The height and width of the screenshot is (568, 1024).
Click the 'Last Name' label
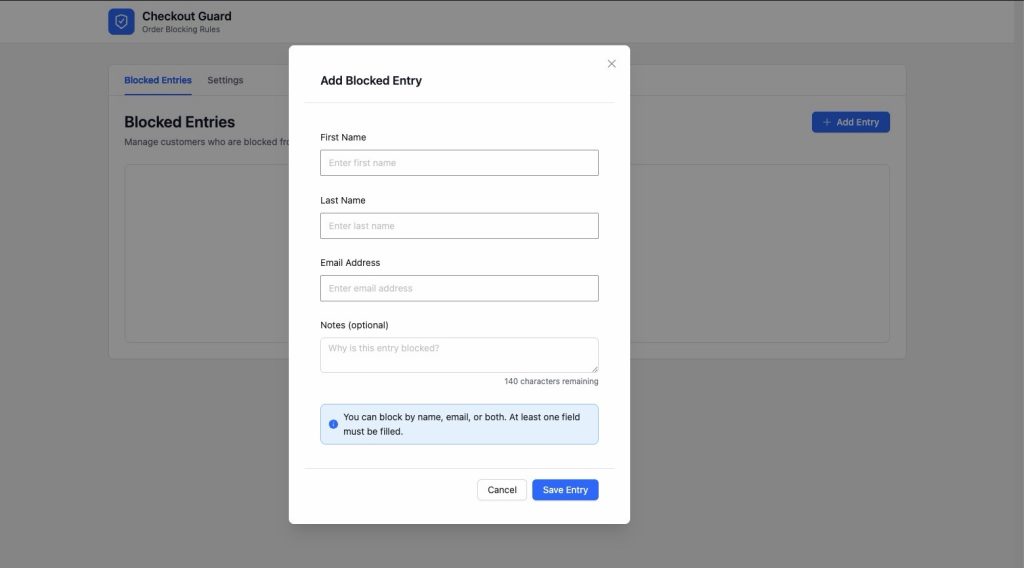tap(343, 200)
